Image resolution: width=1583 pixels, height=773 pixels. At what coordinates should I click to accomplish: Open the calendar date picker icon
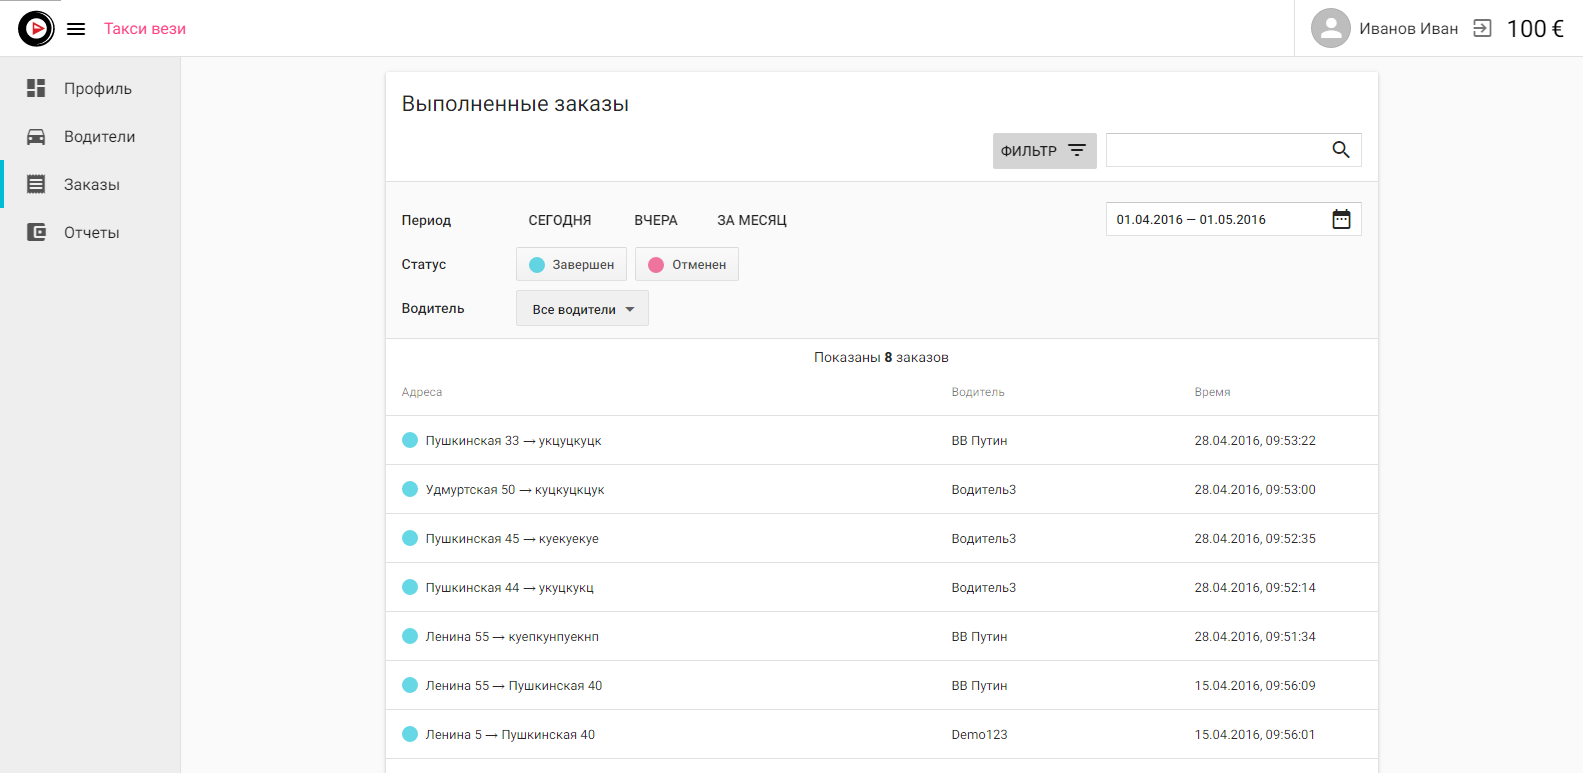(1341, 219)
